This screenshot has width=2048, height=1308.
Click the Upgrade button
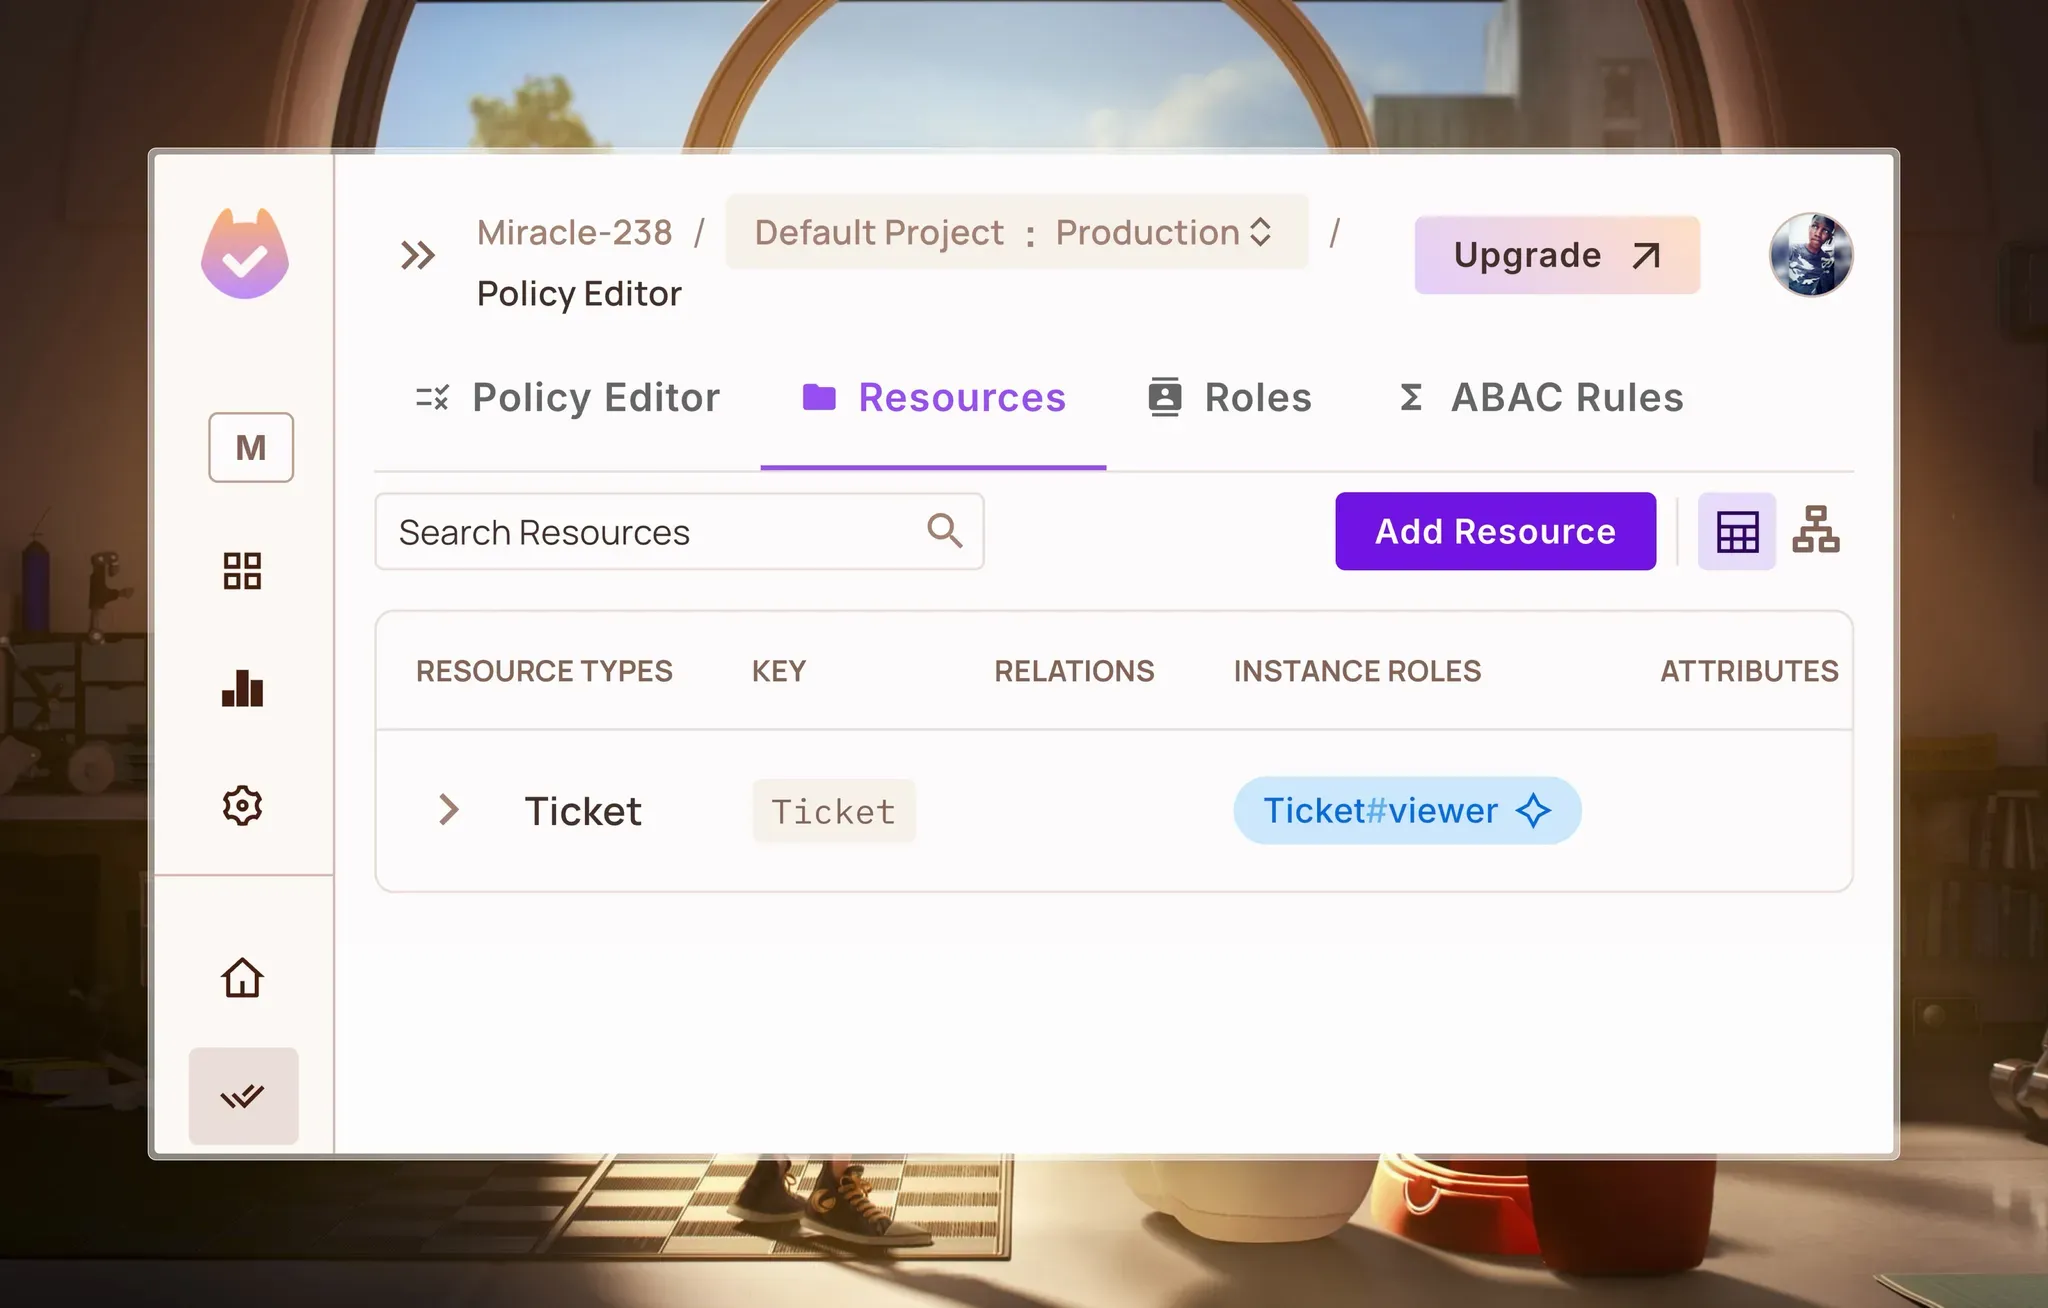1556,255
